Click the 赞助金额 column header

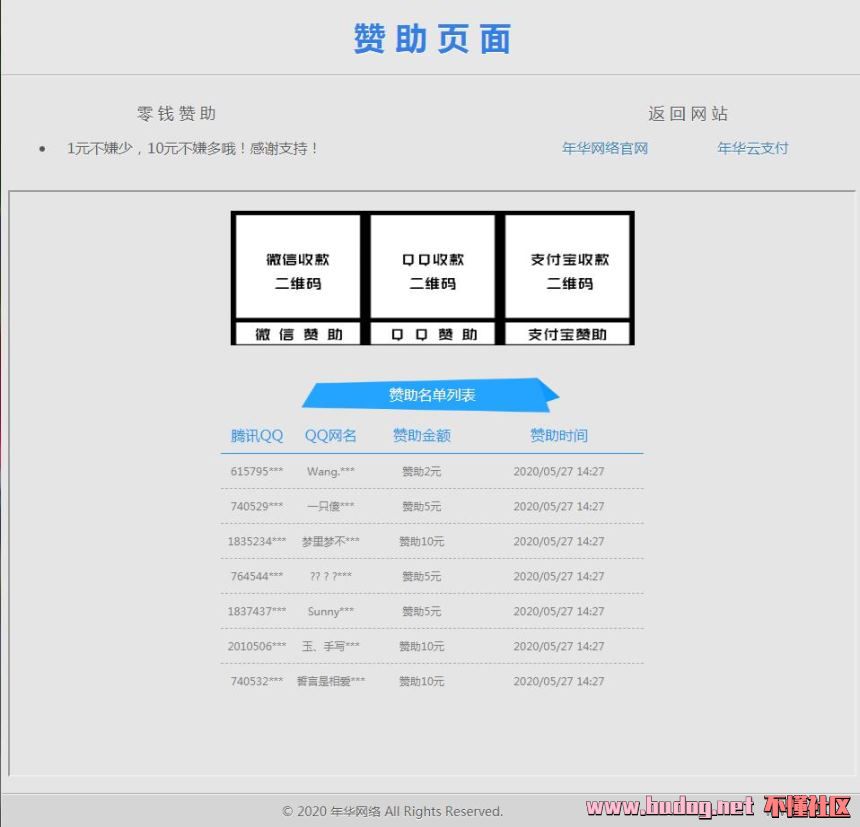422,436
